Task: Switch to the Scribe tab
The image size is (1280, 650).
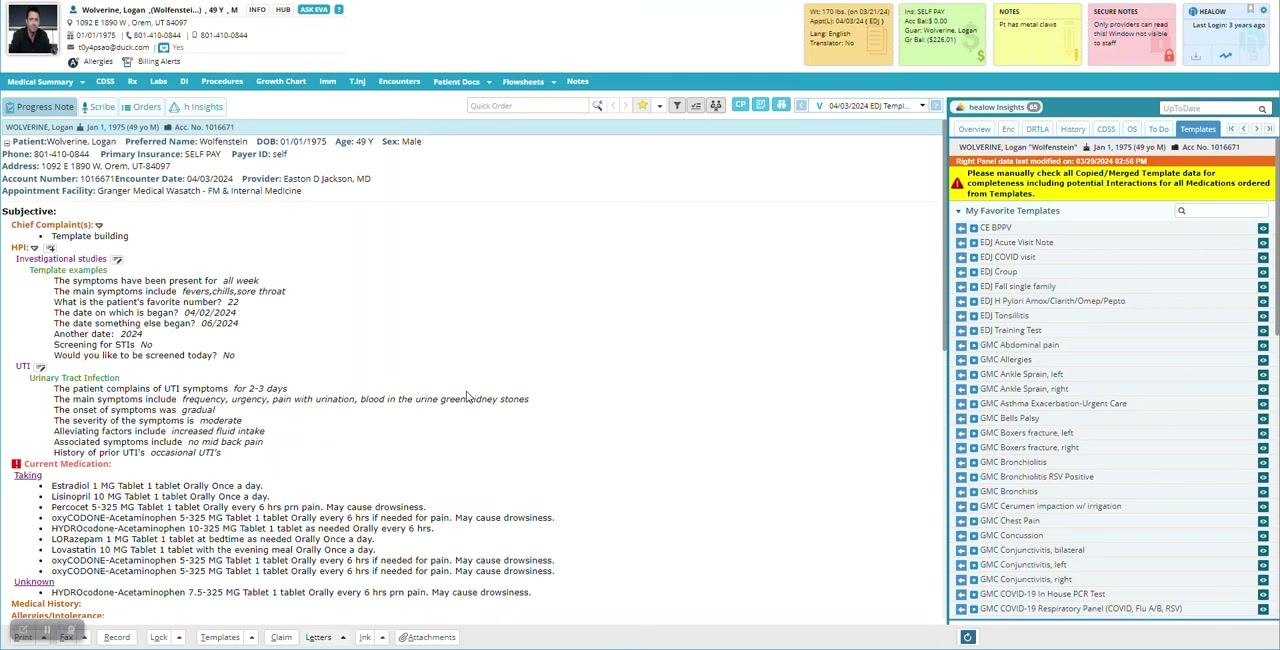Action: pos(98,107)
